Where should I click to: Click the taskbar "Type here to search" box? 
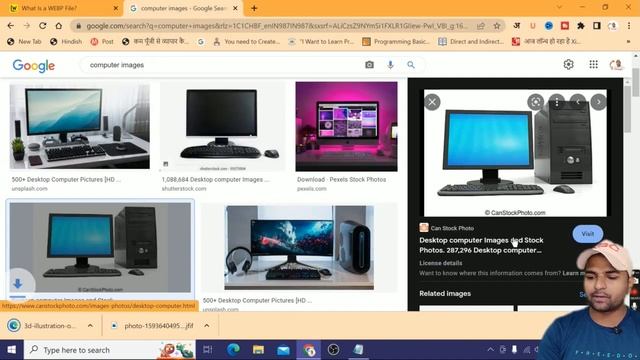[110, 350]
